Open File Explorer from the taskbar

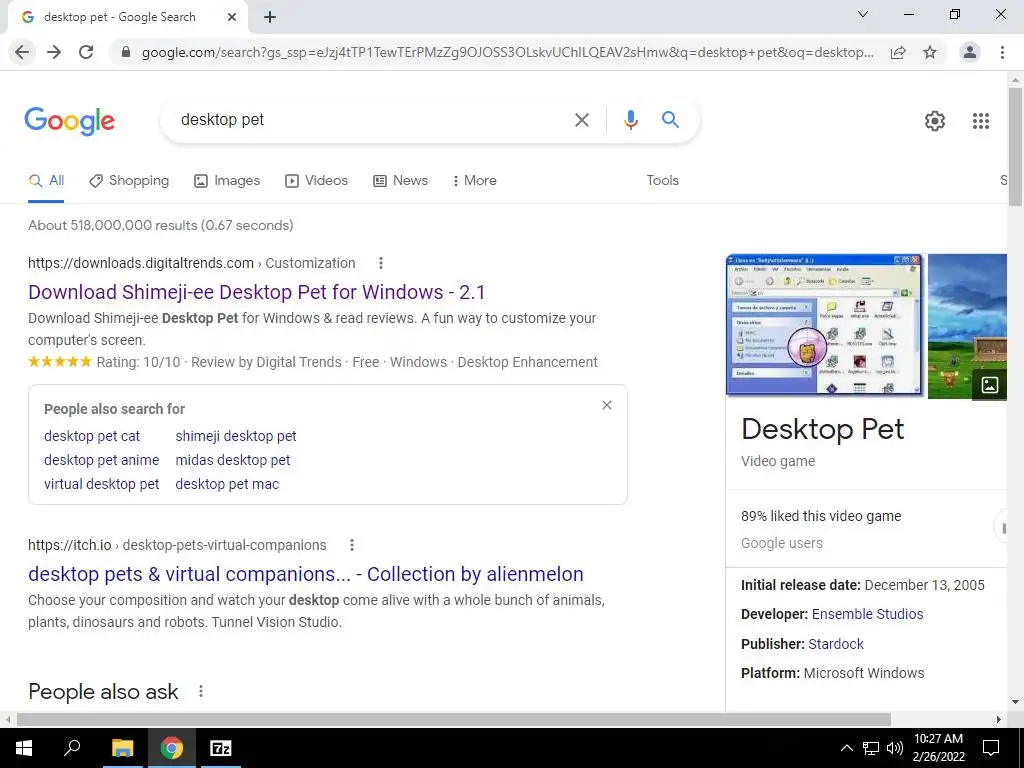point(122,748)
